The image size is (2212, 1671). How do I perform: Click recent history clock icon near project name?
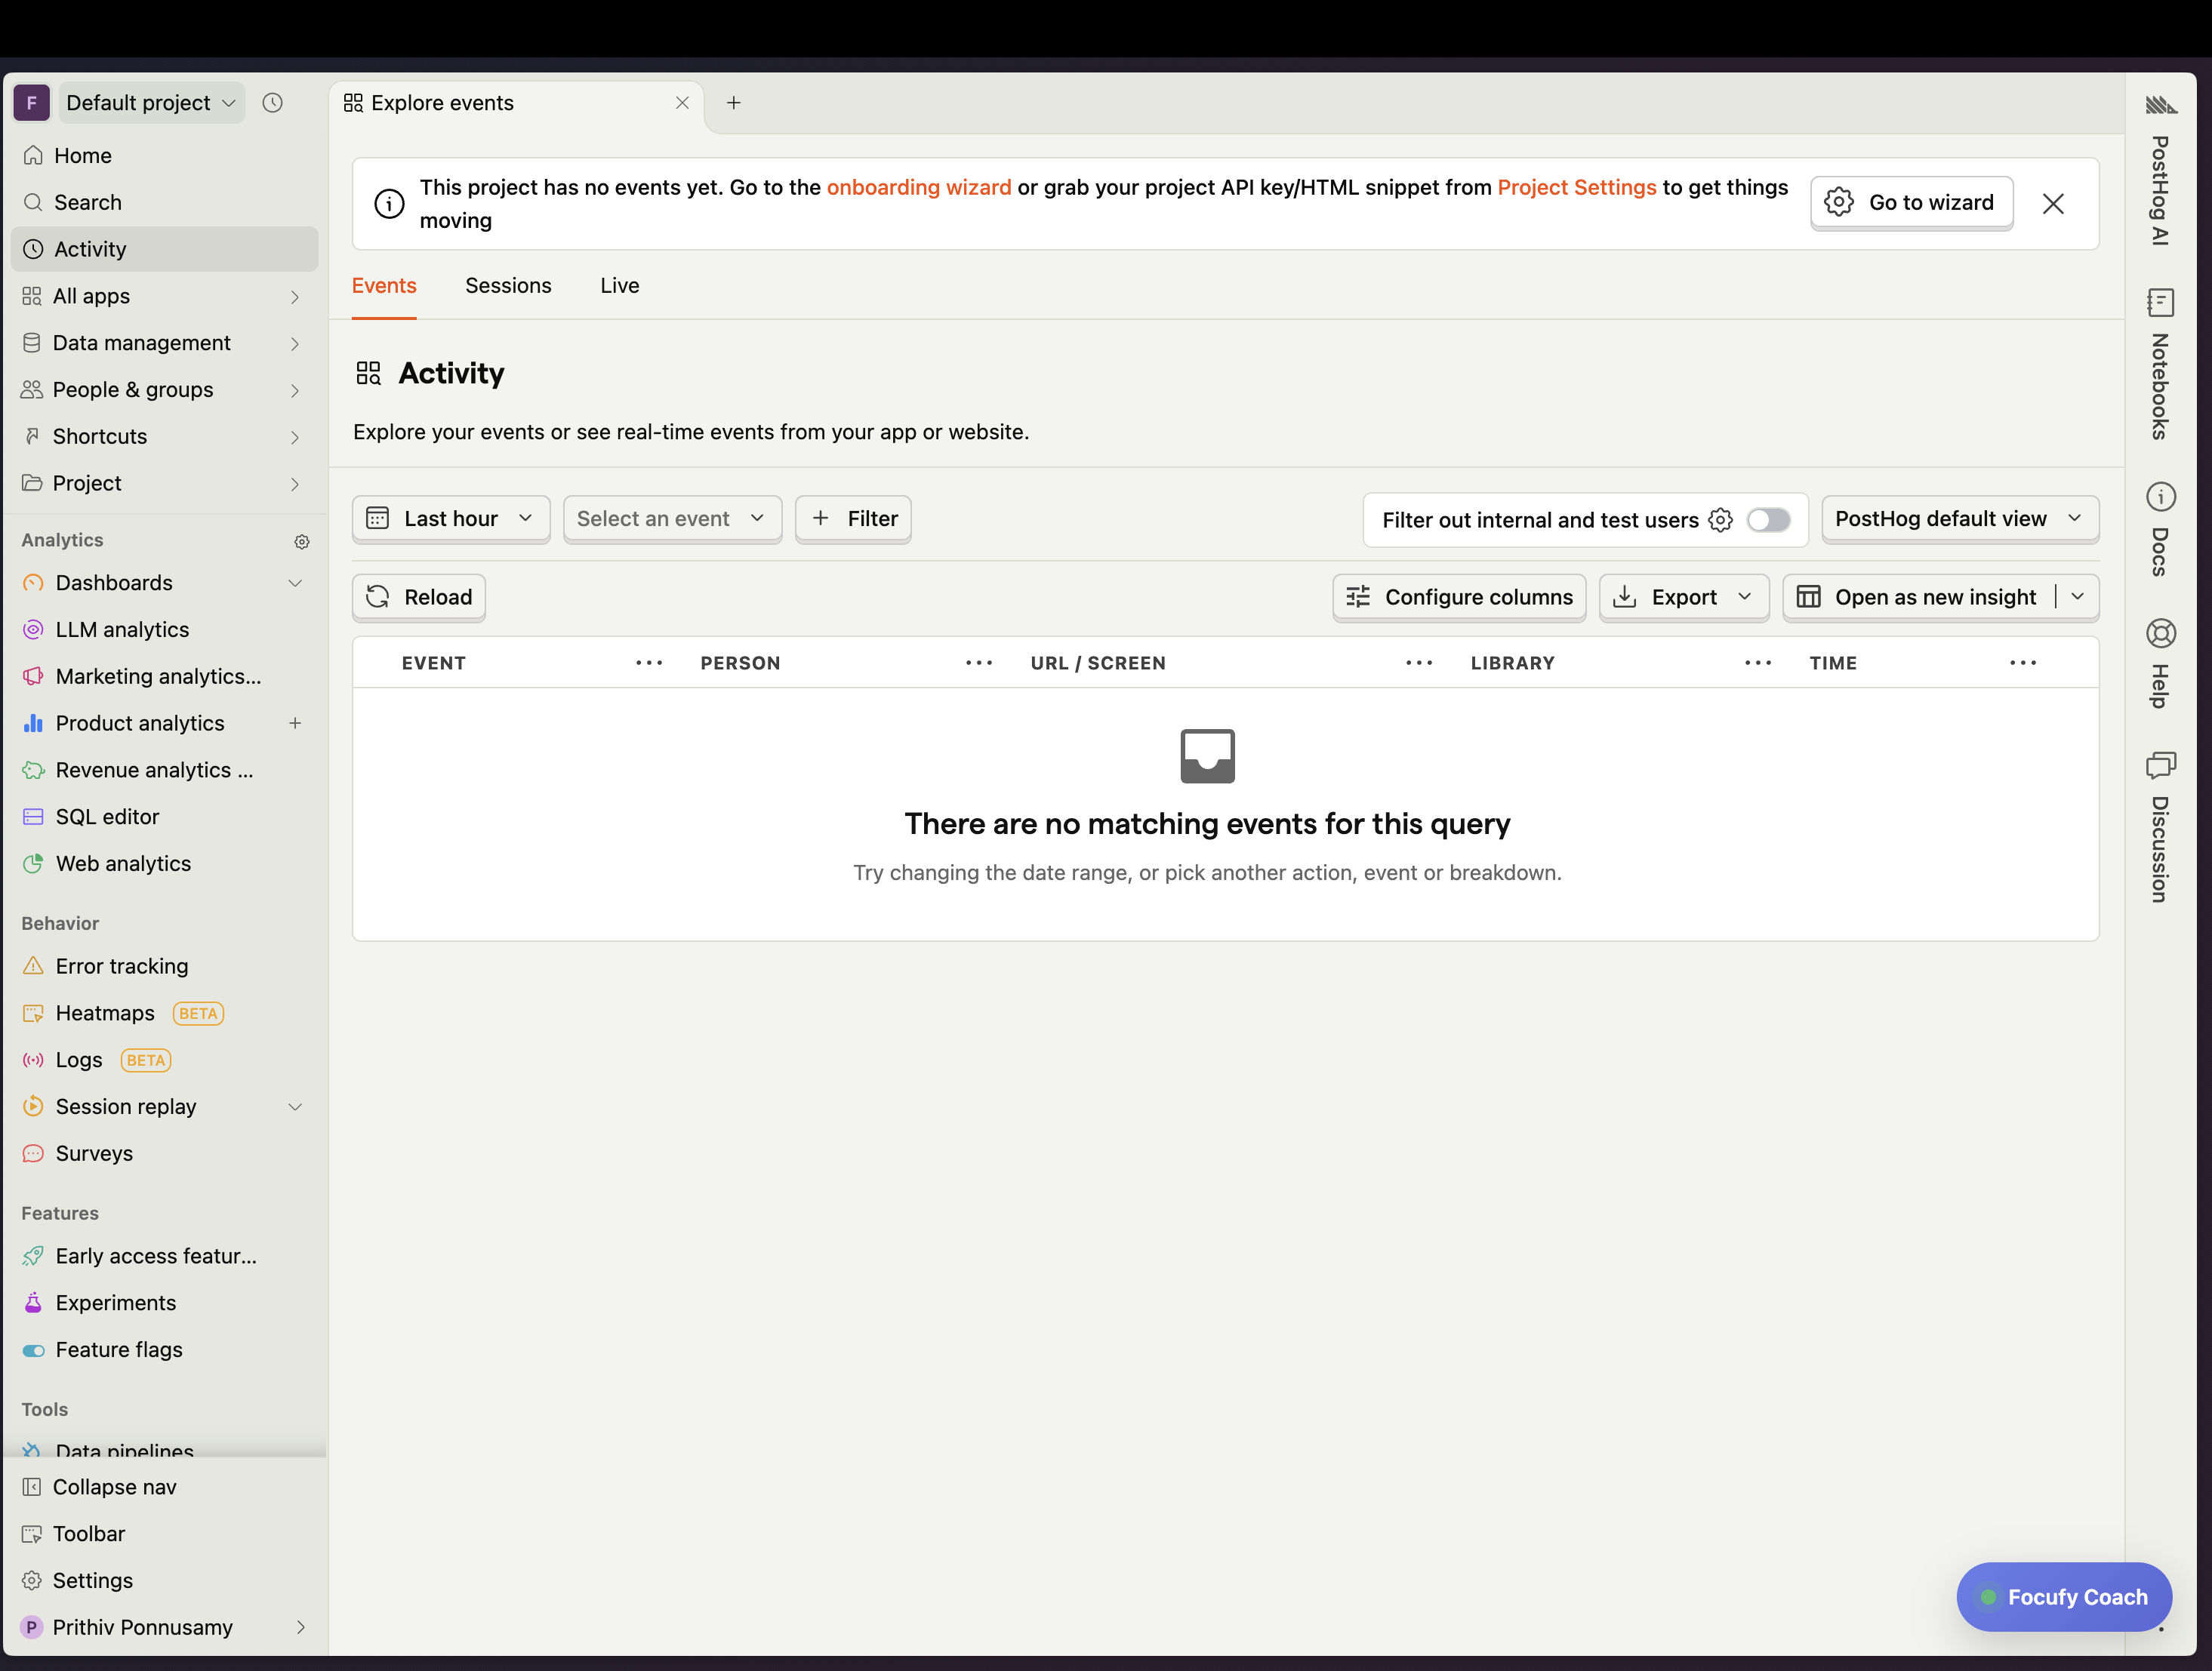pos(272,103)
